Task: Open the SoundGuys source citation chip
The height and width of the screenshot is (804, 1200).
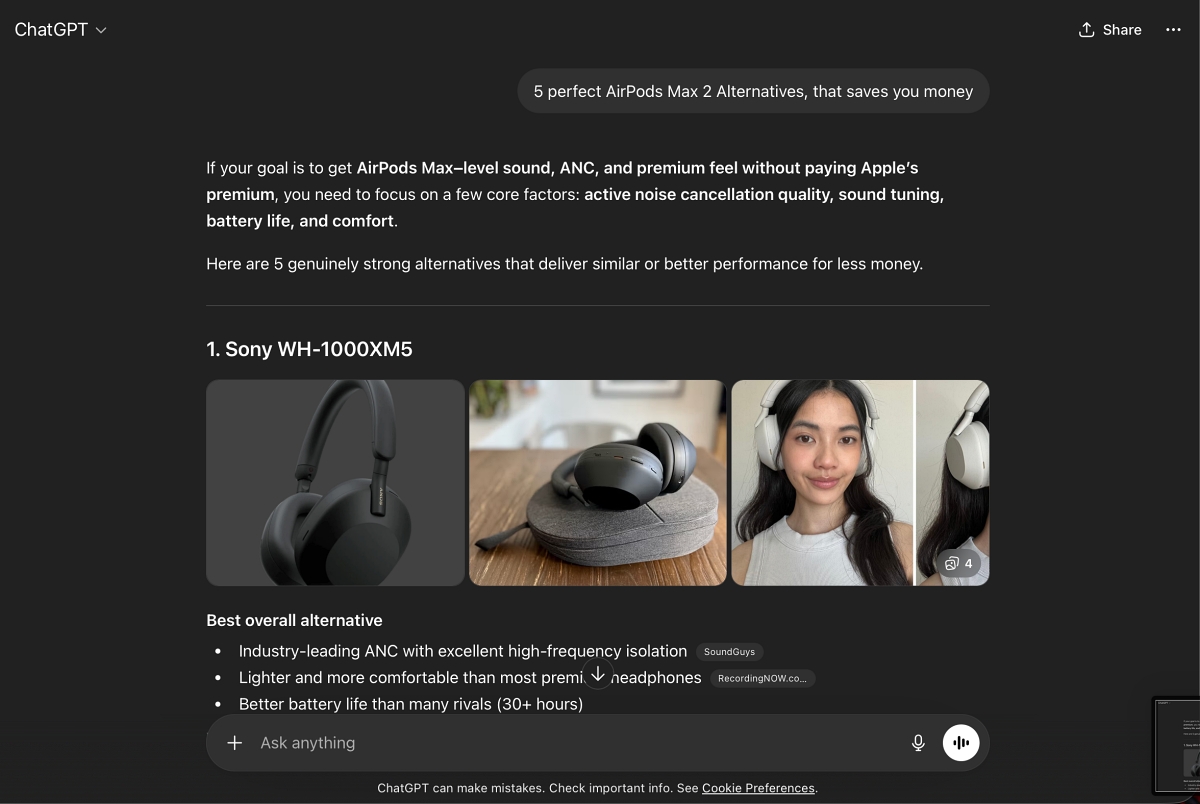Action: 729,652
